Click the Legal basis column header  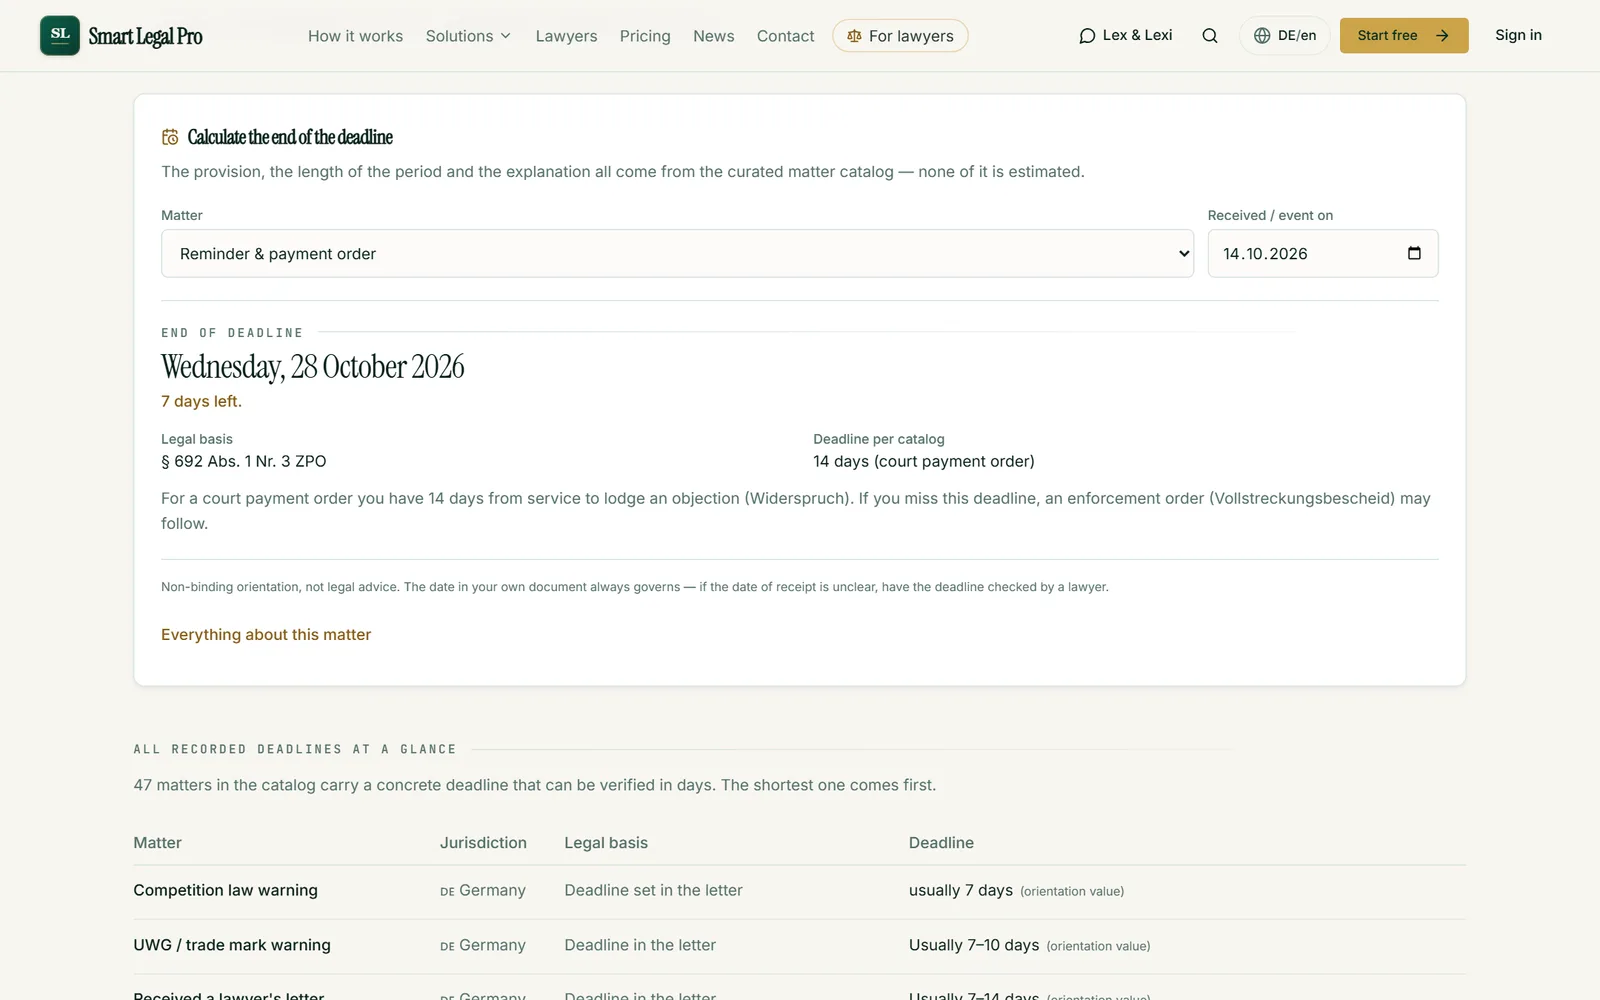pos(606,843)
